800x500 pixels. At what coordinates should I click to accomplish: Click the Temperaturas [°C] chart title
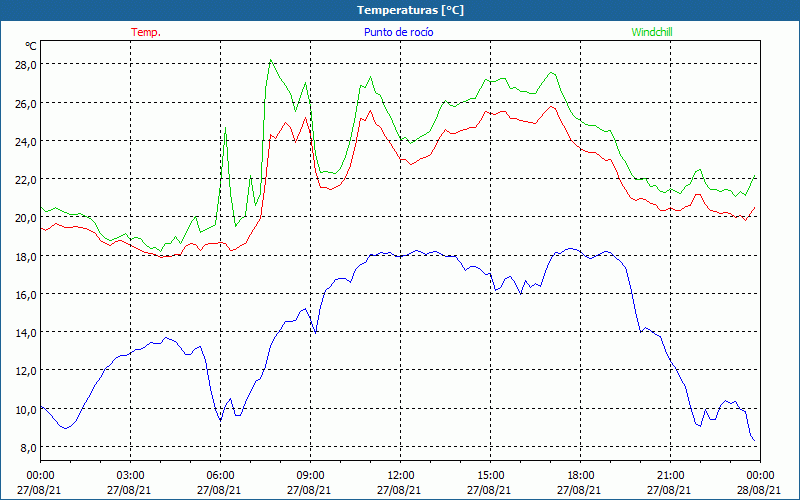click(x=410, y=10)
